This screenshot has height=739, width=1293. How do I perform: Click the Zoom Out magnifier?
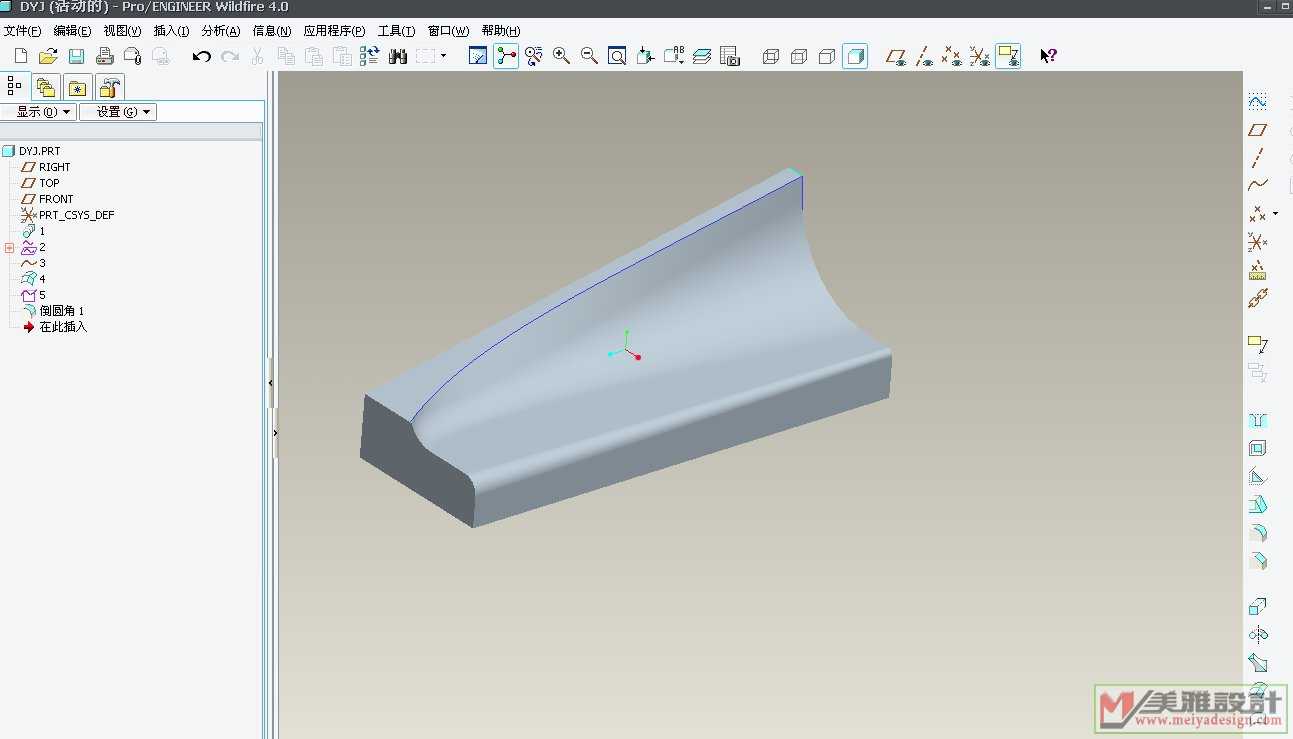coord(590,56)
